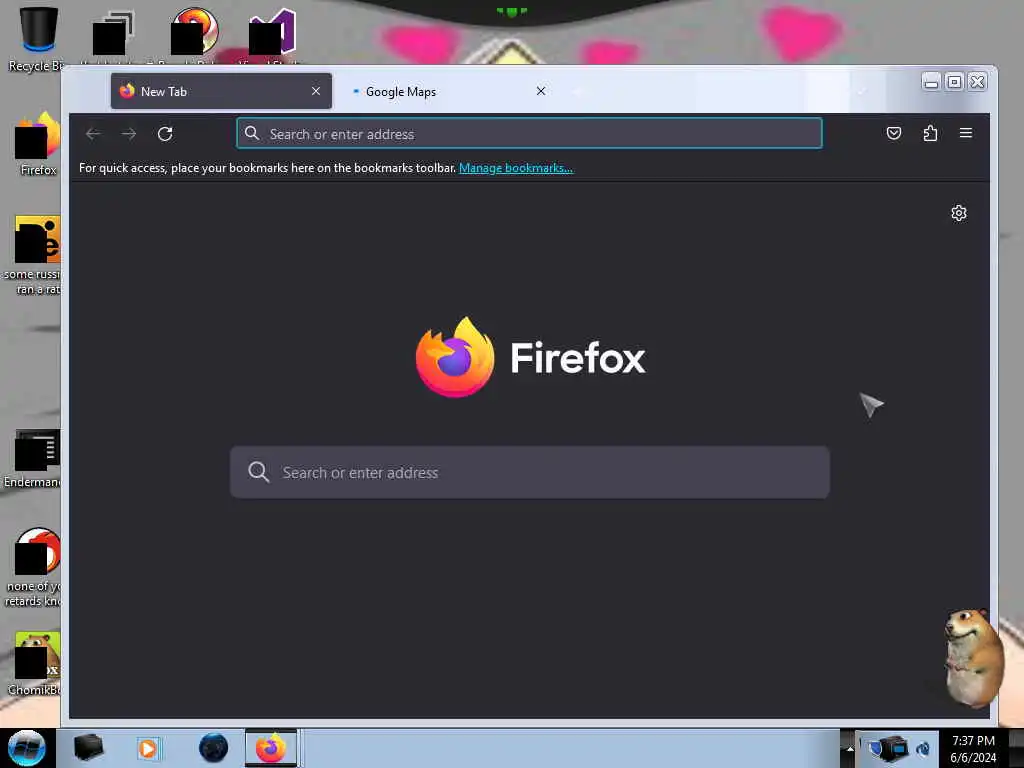The image size is (1024, 768).
Task: Close the Firefox window
Action: 977,82
